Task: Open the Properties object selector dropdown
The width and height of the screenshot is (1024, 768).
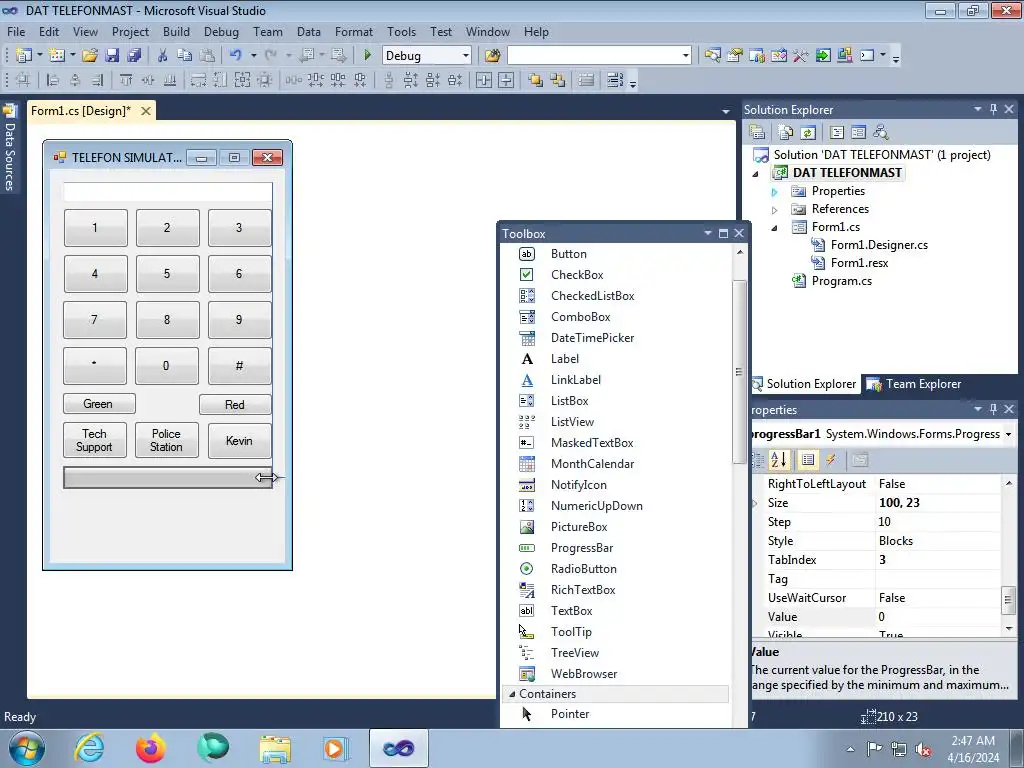Action: tap(1008, 434)
